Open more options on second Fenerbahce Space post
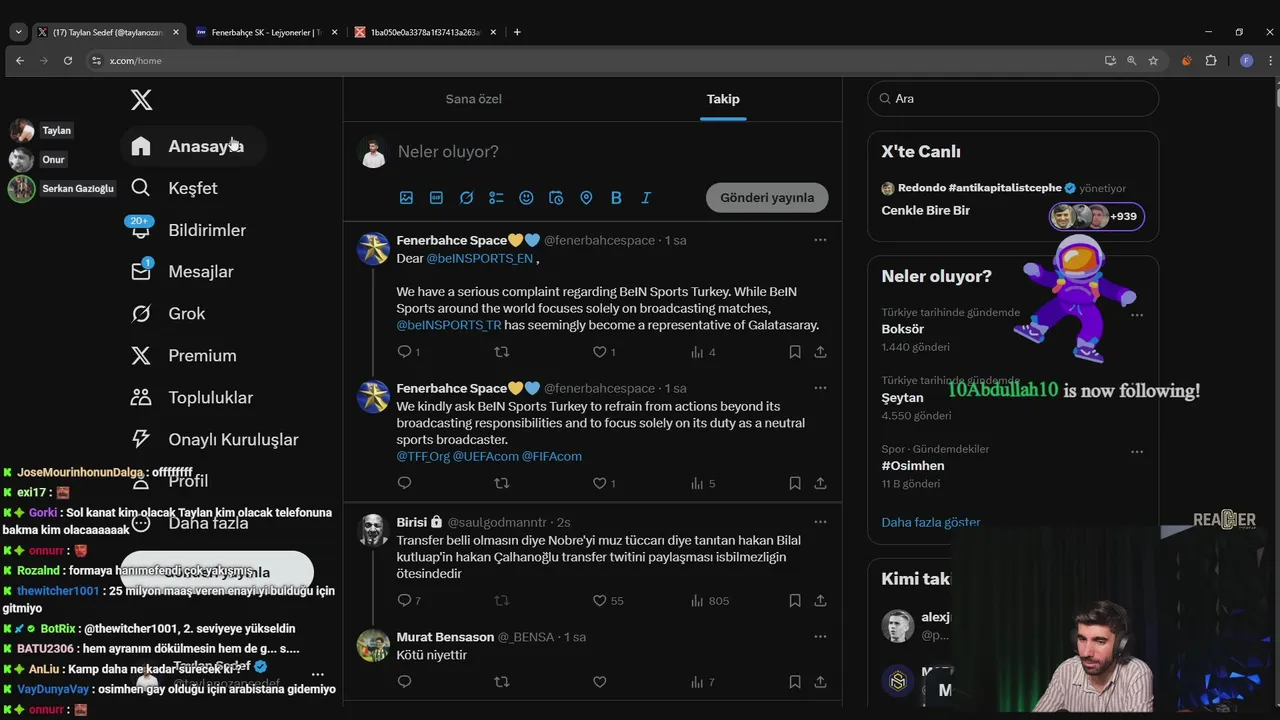 click(x=820, y=388)
